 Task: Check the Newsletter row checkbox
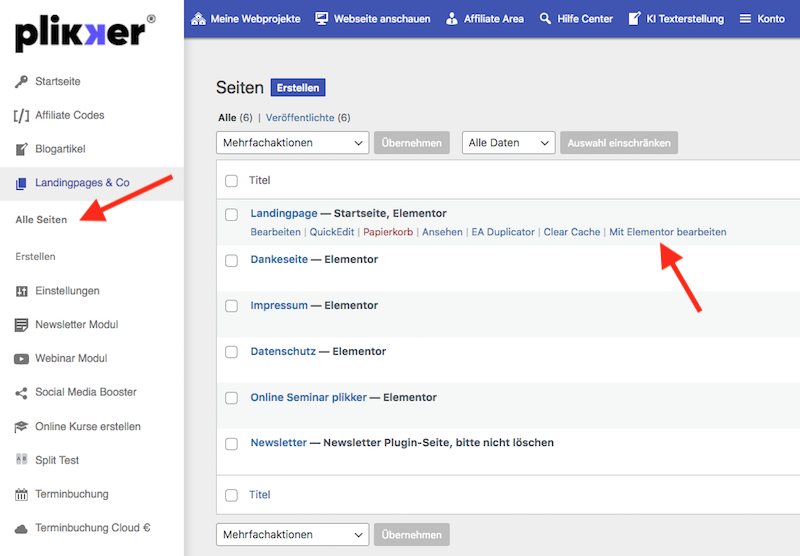point(232,444)
